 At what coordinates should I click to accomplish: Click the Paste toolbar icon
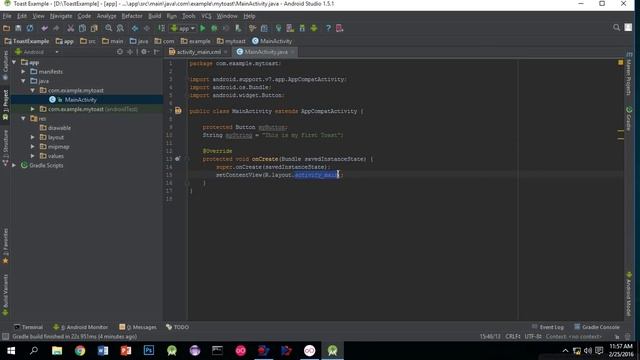click(x=94, y=28)
